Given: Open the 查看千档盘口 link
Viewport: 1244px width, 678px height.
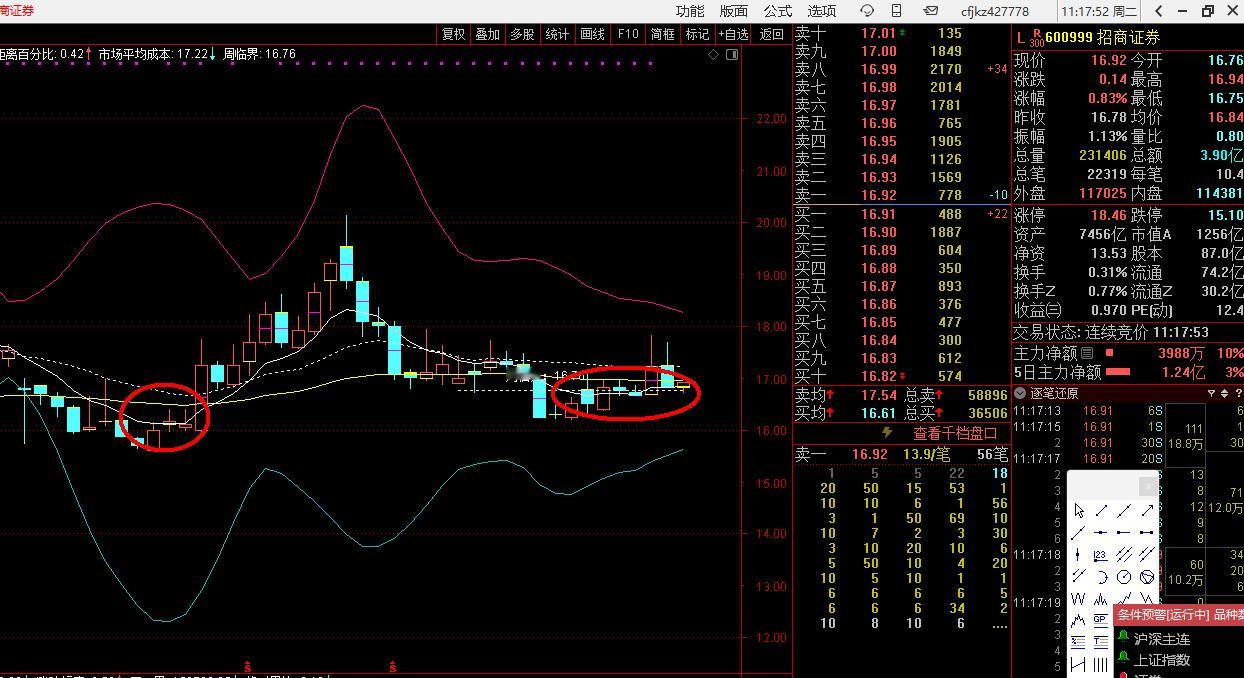Looking at the screenshot, I should [x=955, y=433].
